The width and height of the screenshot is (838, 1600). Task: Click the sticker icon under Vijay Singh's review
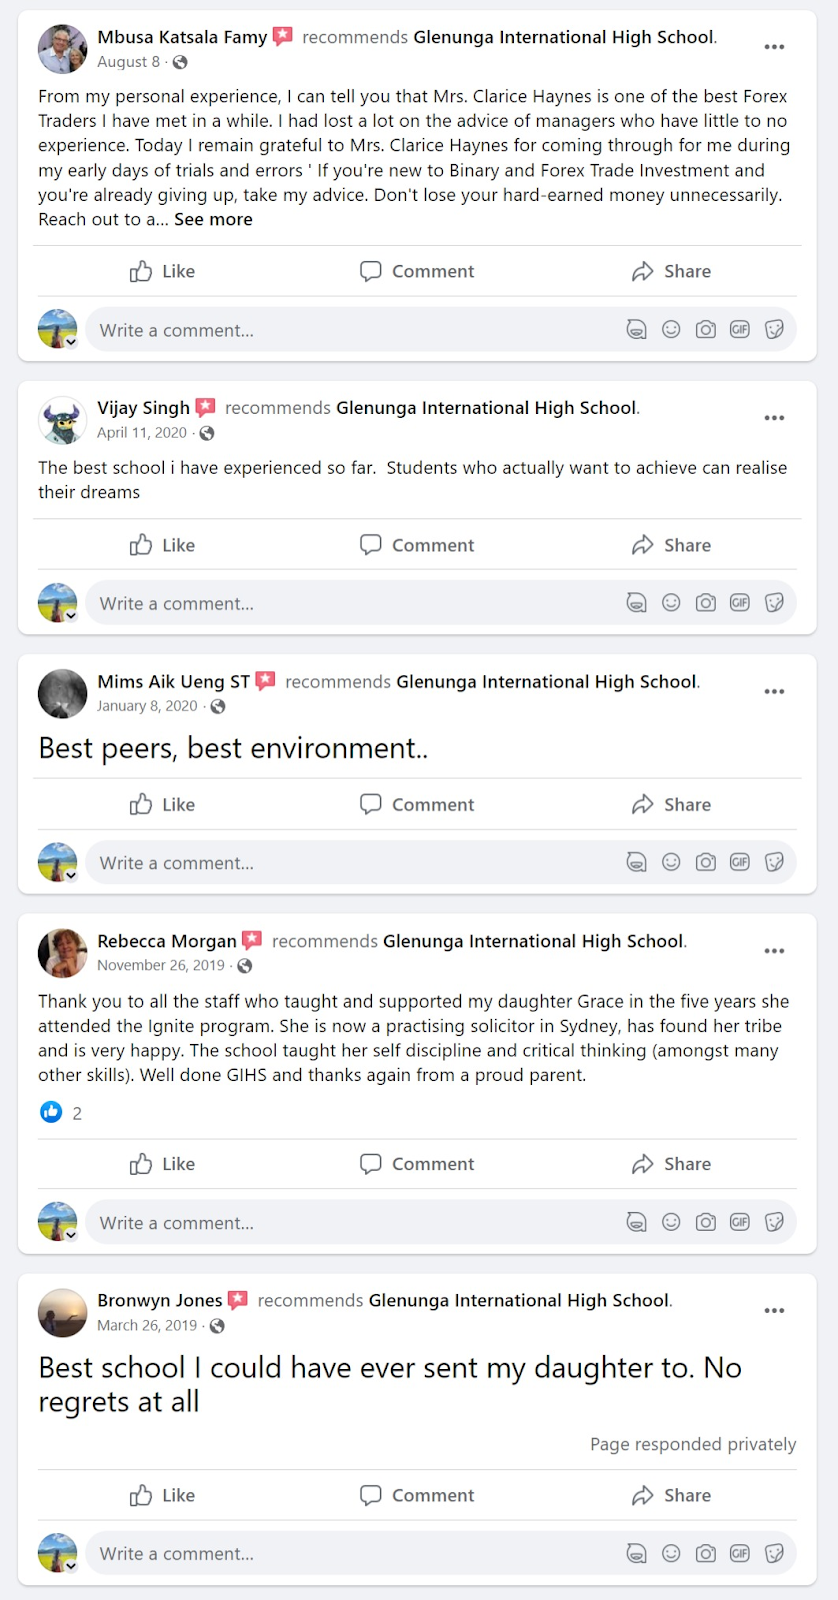[x=774, y=603]
